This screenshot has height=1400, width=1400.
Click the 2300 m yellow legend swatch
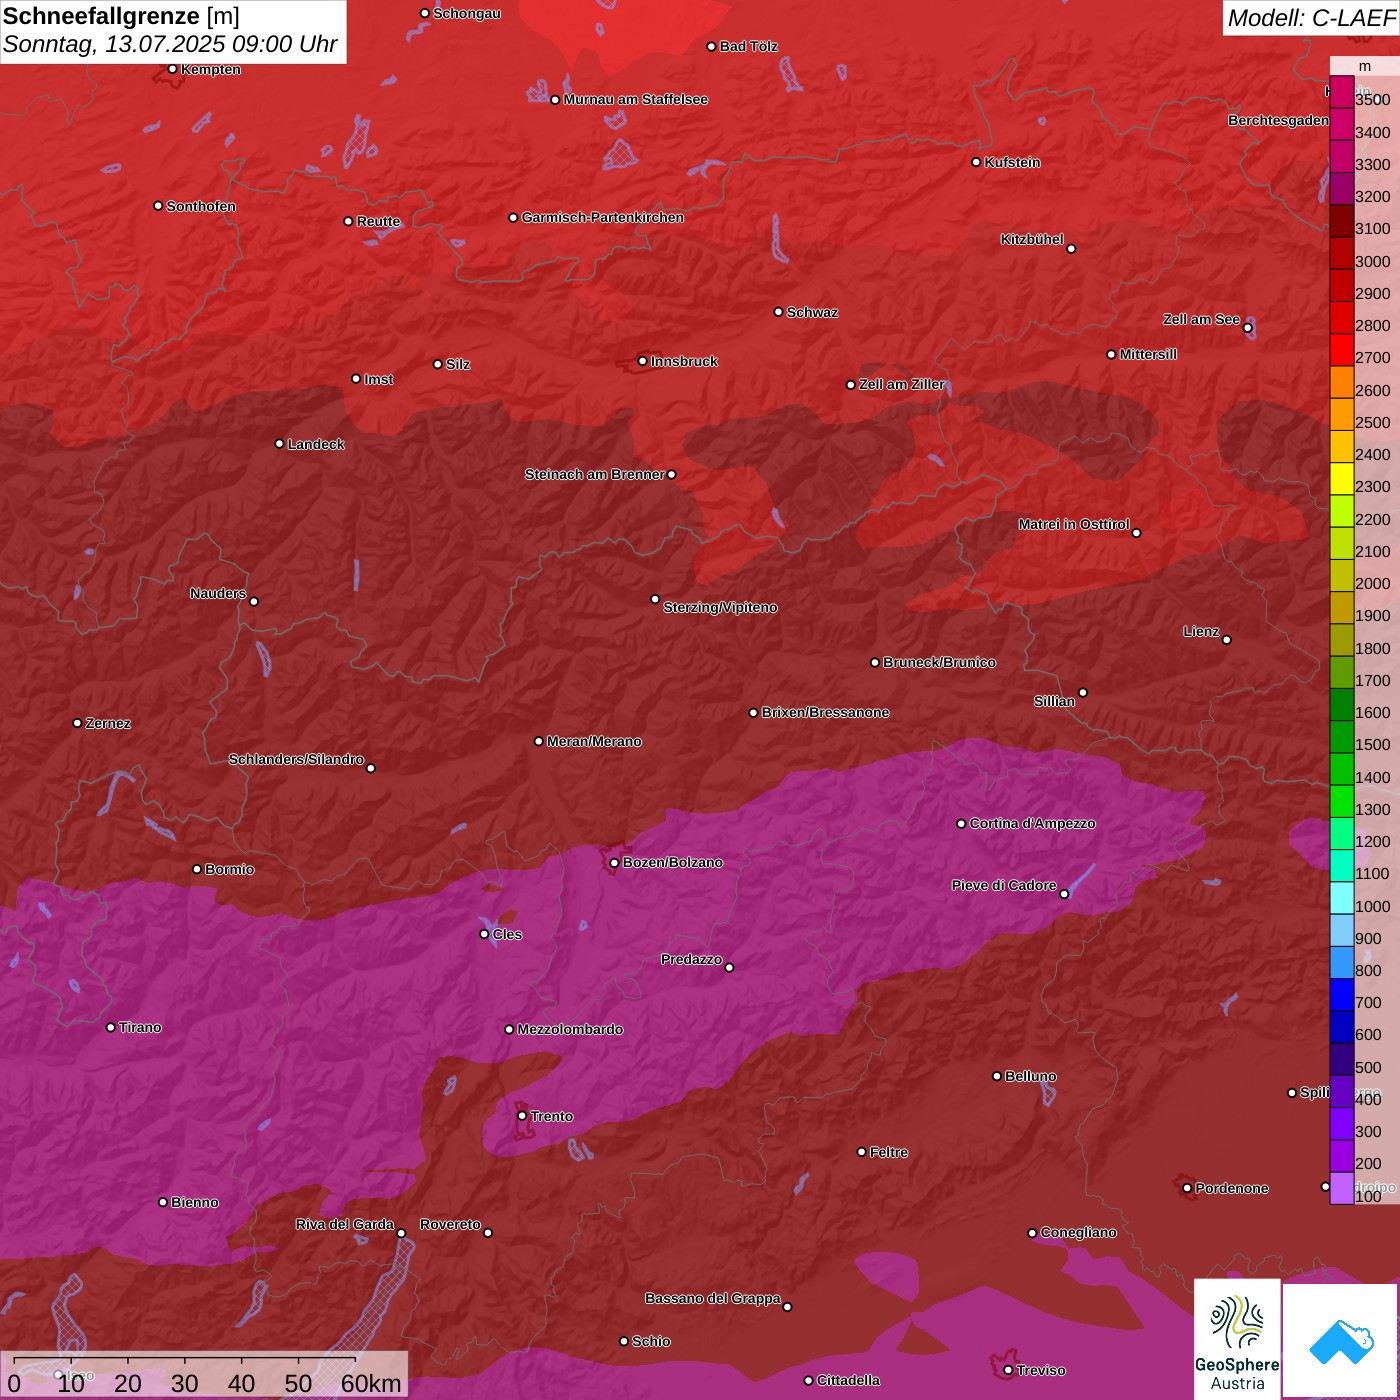1342,479
